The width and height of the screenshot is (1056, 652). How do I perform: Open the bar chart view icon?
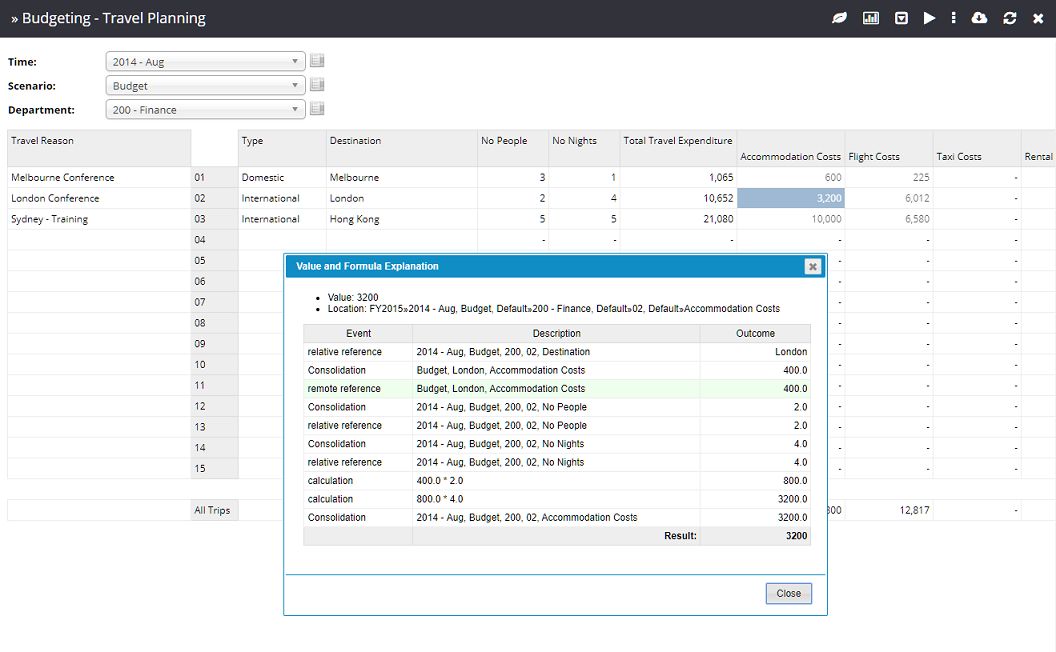point(871,18)
